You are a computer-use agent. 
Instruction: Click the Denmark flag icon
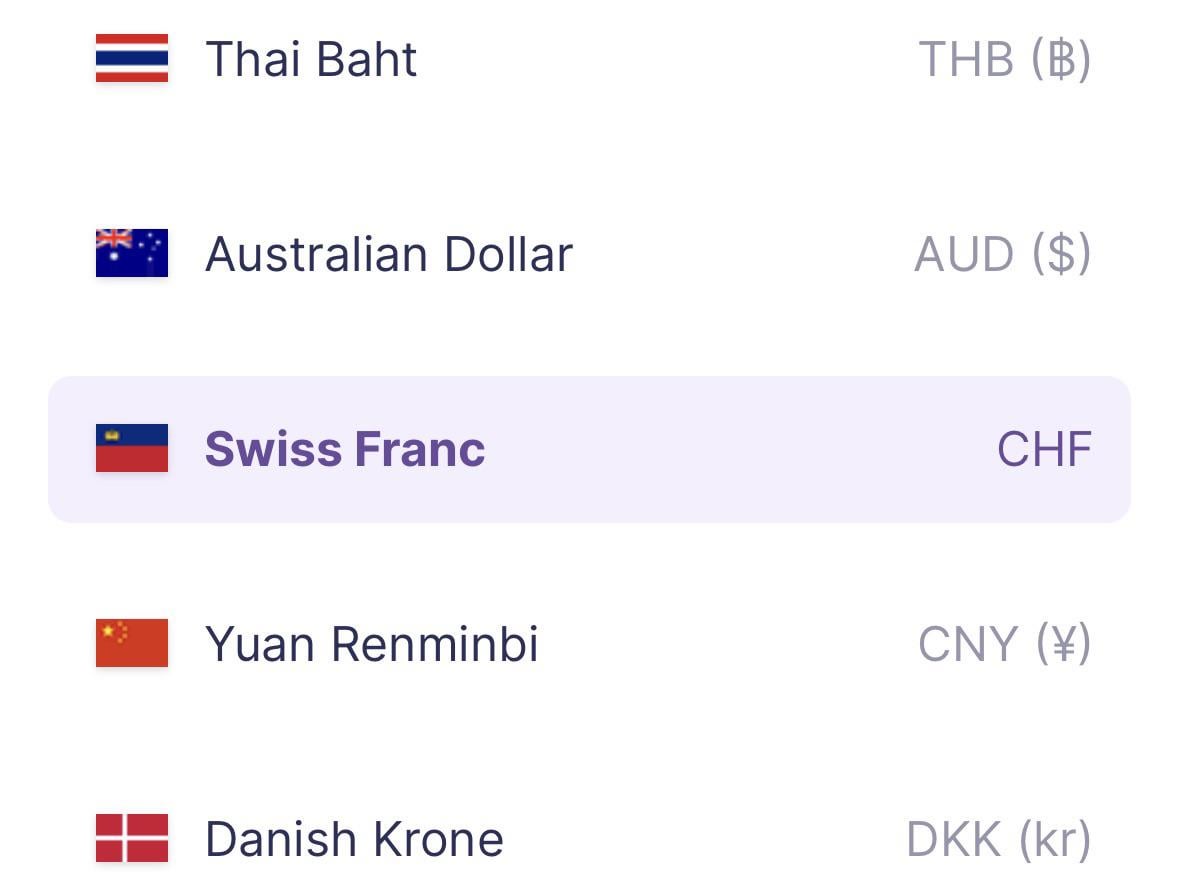click(x=132, y=838)
